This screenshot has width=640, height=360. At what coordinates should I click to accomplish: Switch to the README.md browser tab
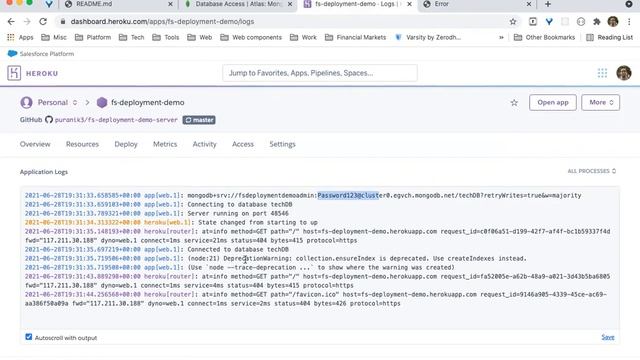click(118, 4)
